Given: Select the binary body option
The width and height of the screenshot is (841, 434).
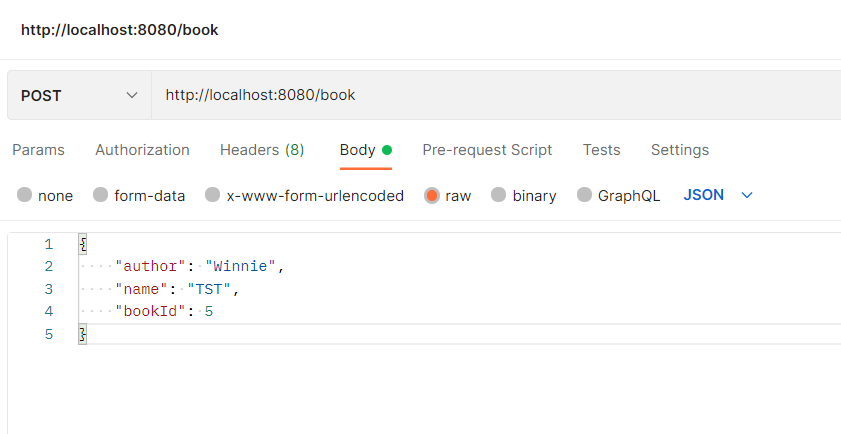Looking at the screenshot, I should (499, 196).
